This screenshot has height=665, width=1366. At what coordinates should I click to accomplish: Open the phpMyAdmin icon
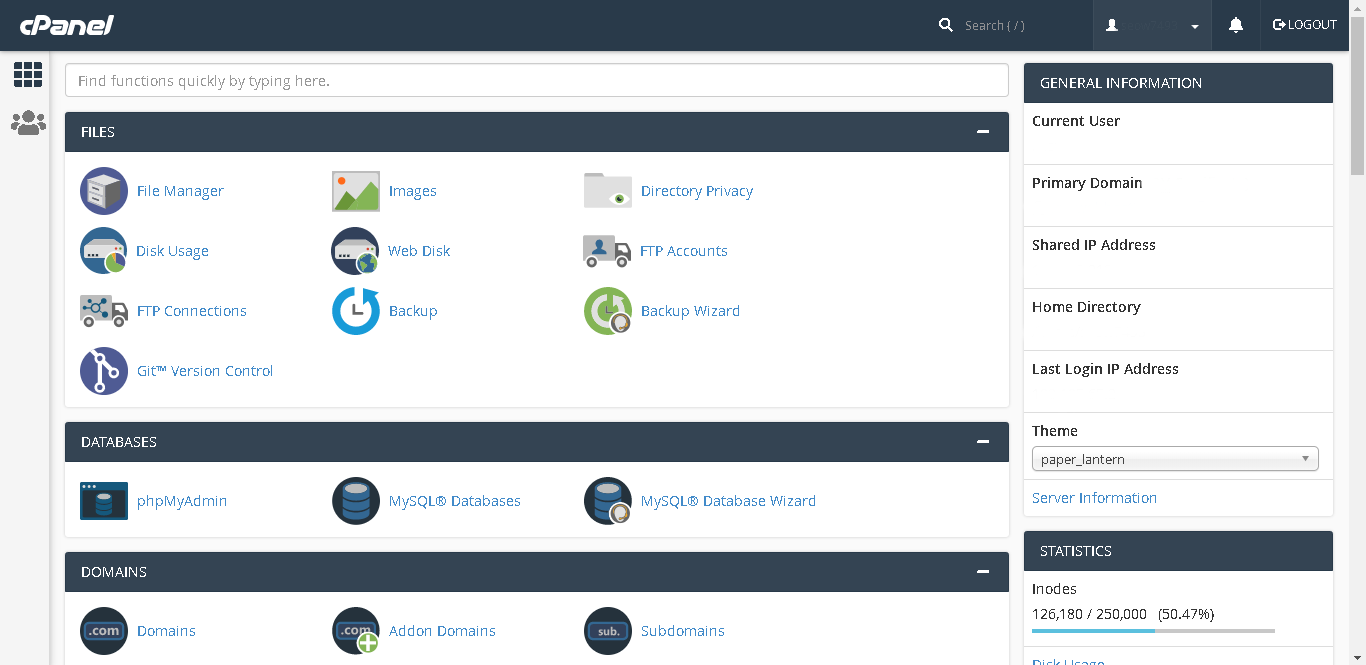click(104, 501)
